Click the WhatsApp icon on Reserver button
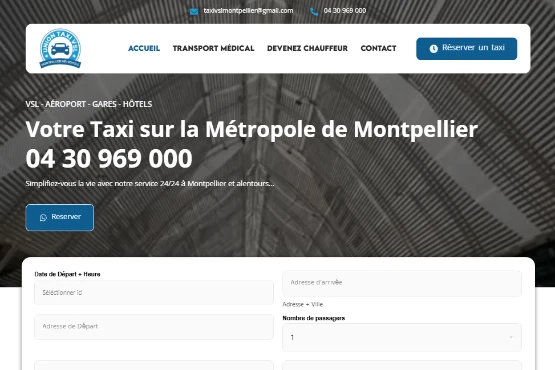 coord(43,217)
